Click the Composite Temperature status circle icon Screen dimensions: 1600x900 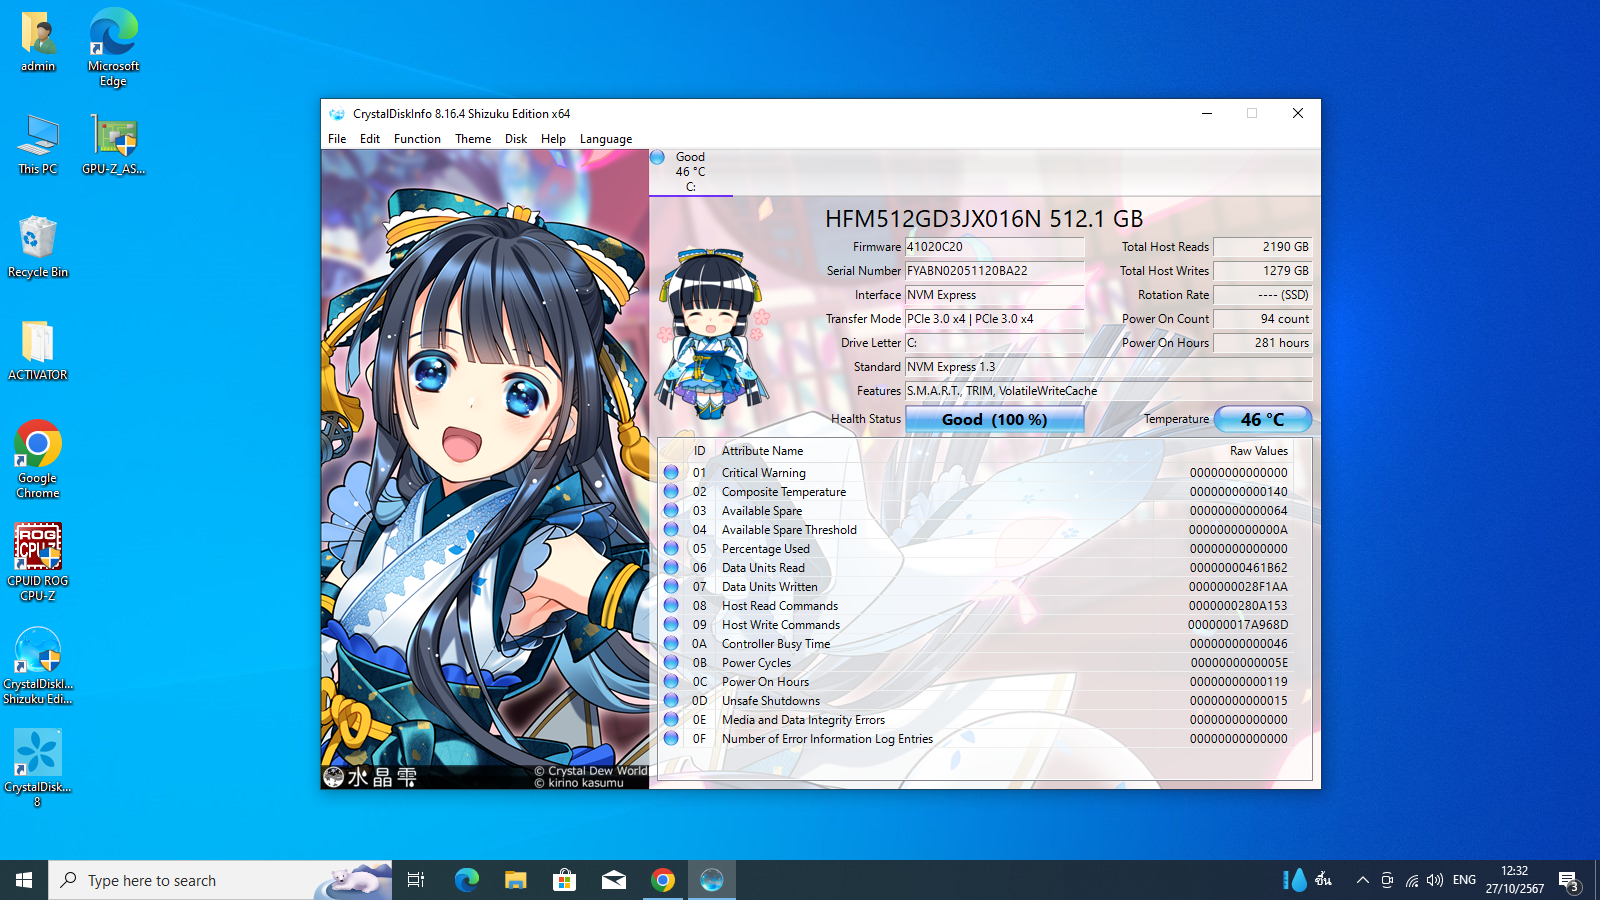(x=671, y=491)
